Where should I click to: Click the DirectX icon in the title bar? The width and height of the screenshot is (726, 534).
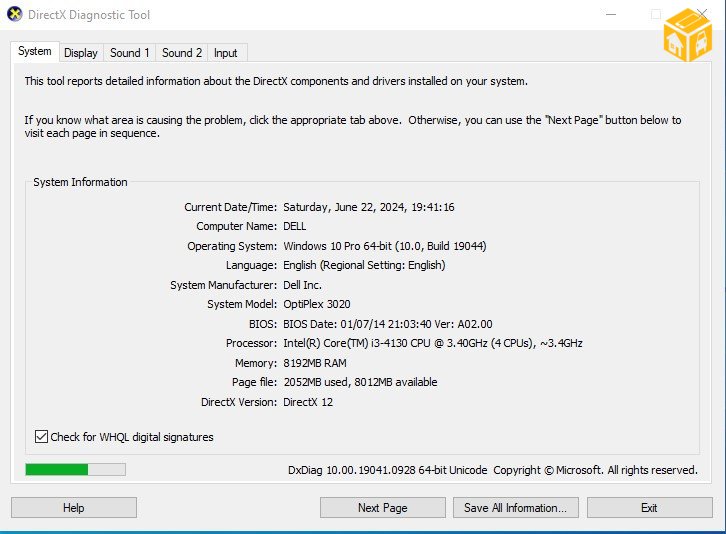(x=15, y=14)
